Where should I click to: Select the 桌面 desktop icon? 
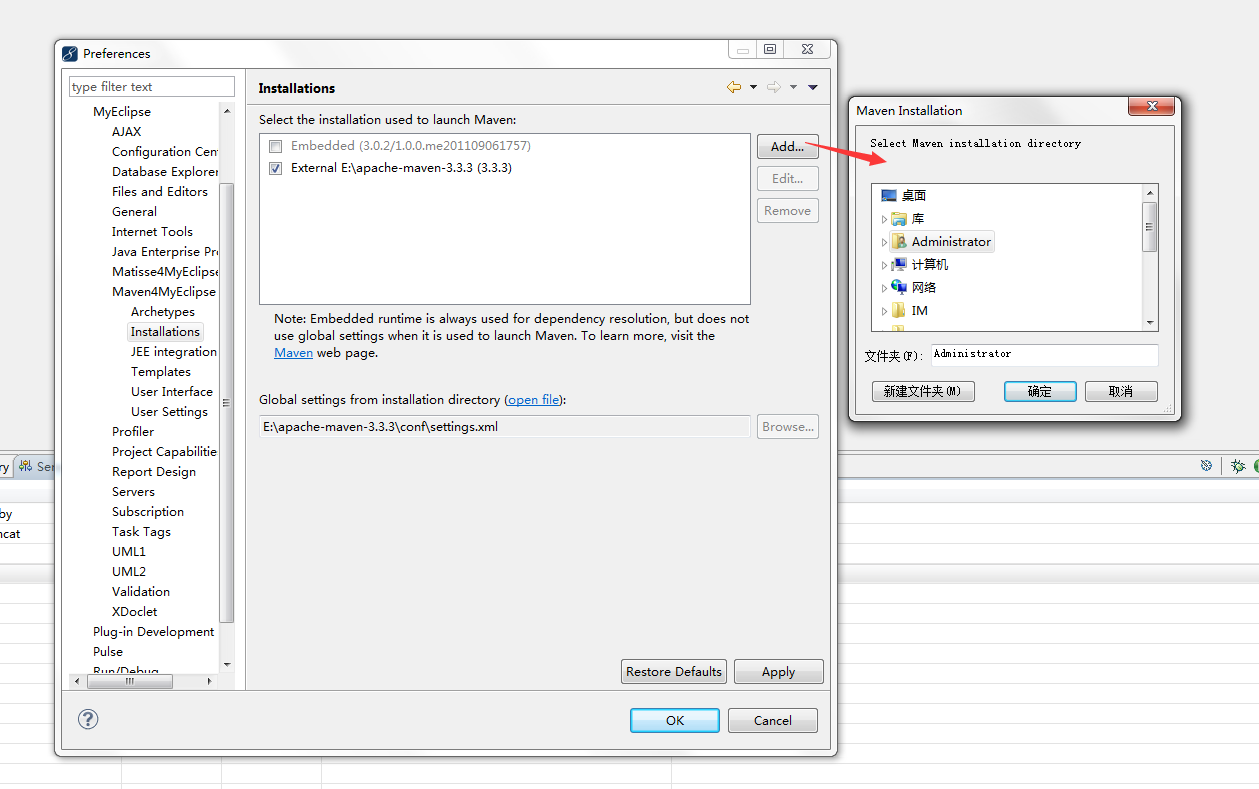pyautogui.click(x=889, y=196)
